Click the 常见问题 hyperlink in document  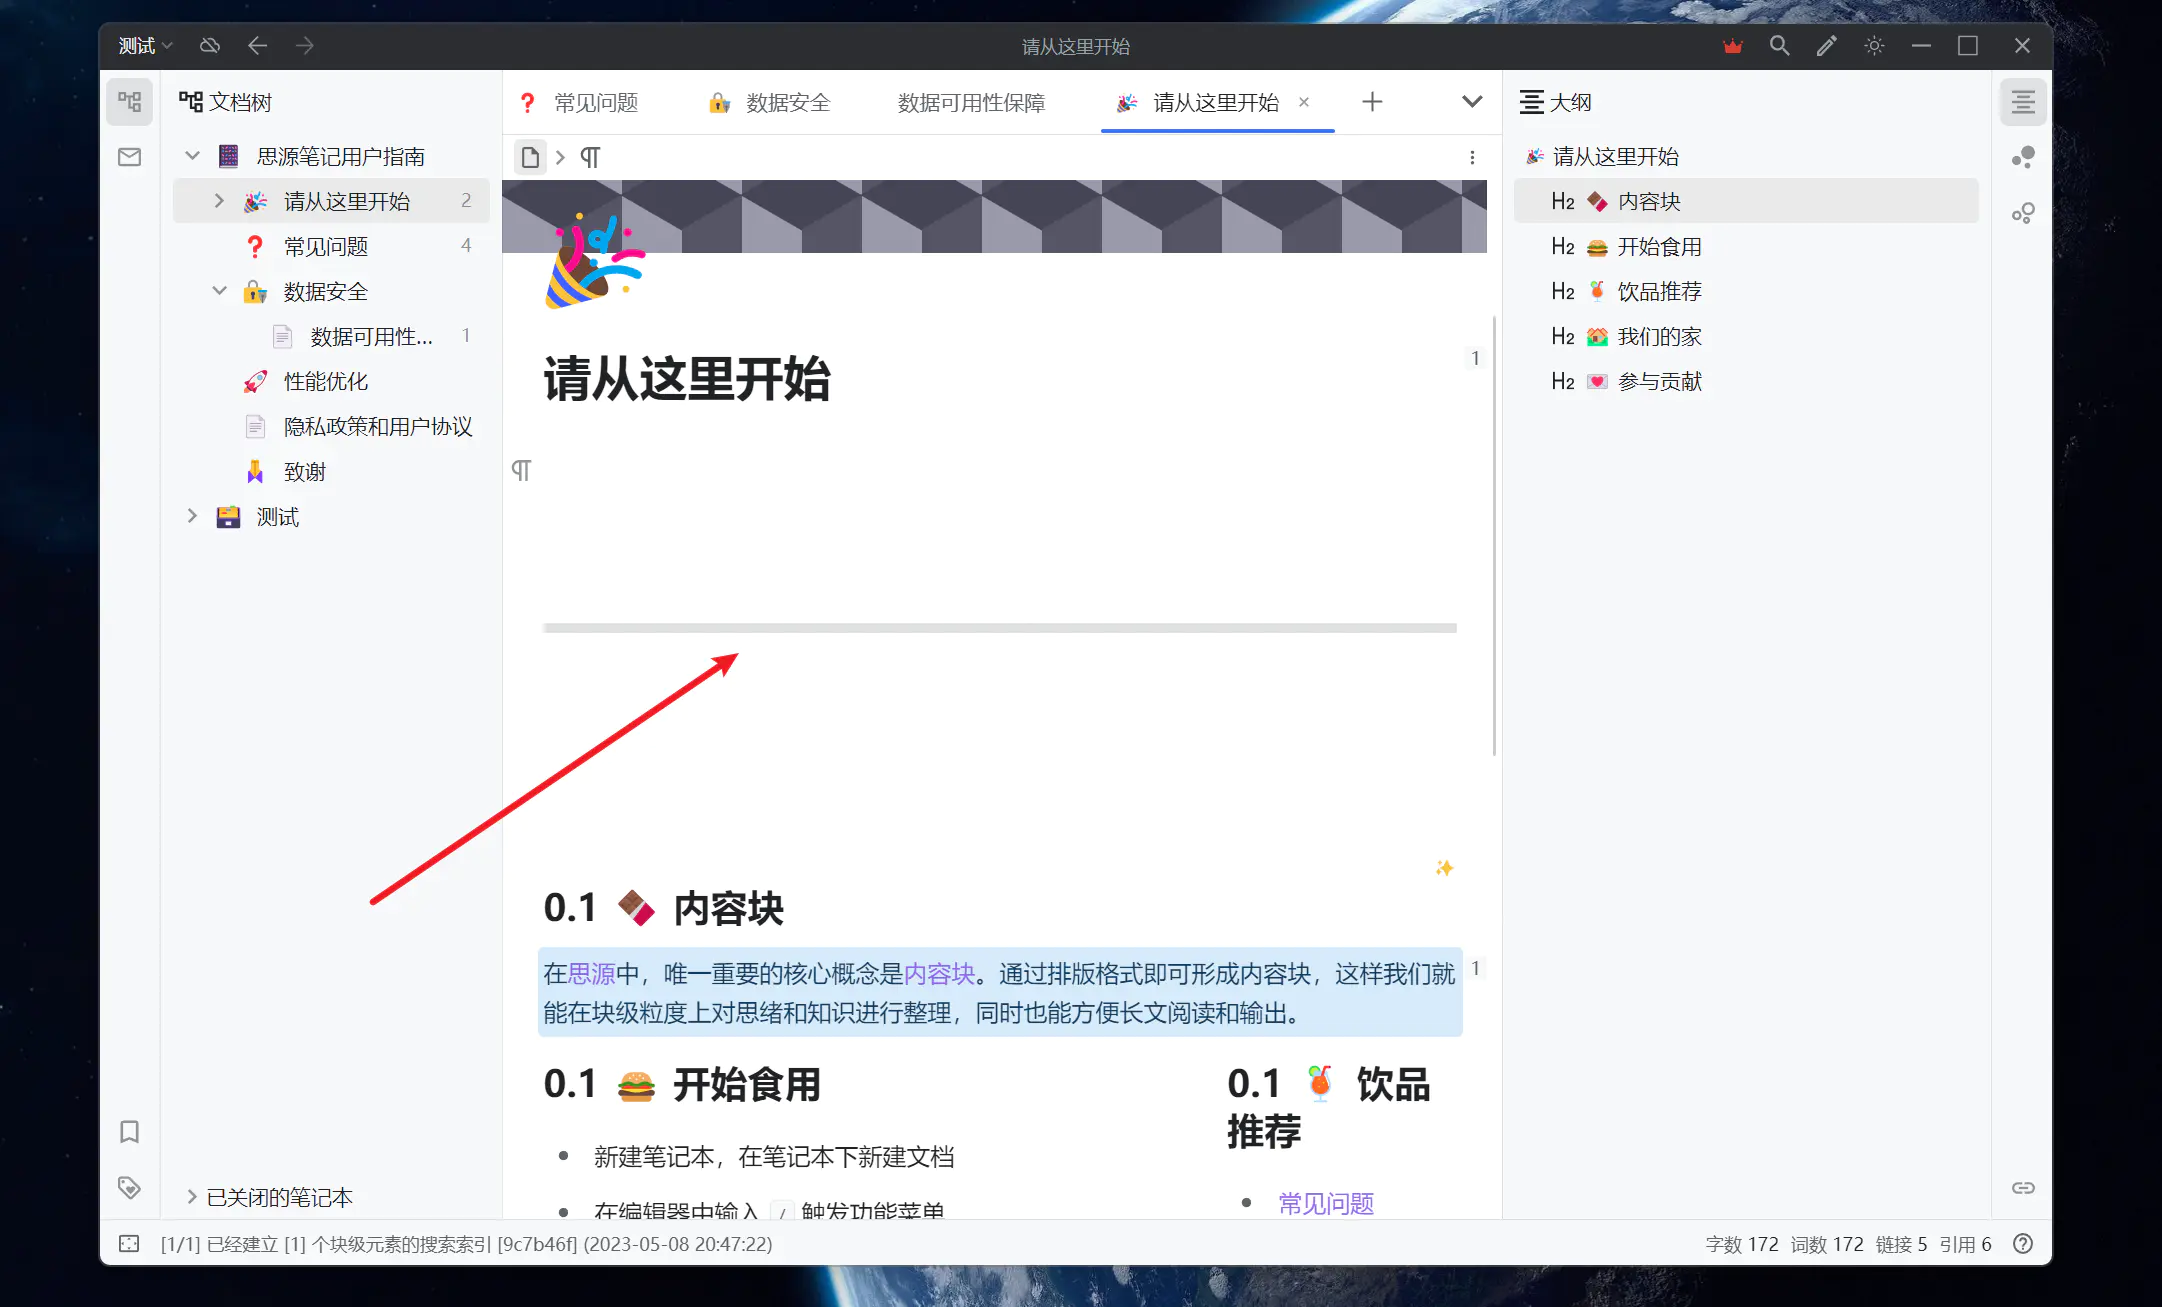click(x=1325, y=1203)
